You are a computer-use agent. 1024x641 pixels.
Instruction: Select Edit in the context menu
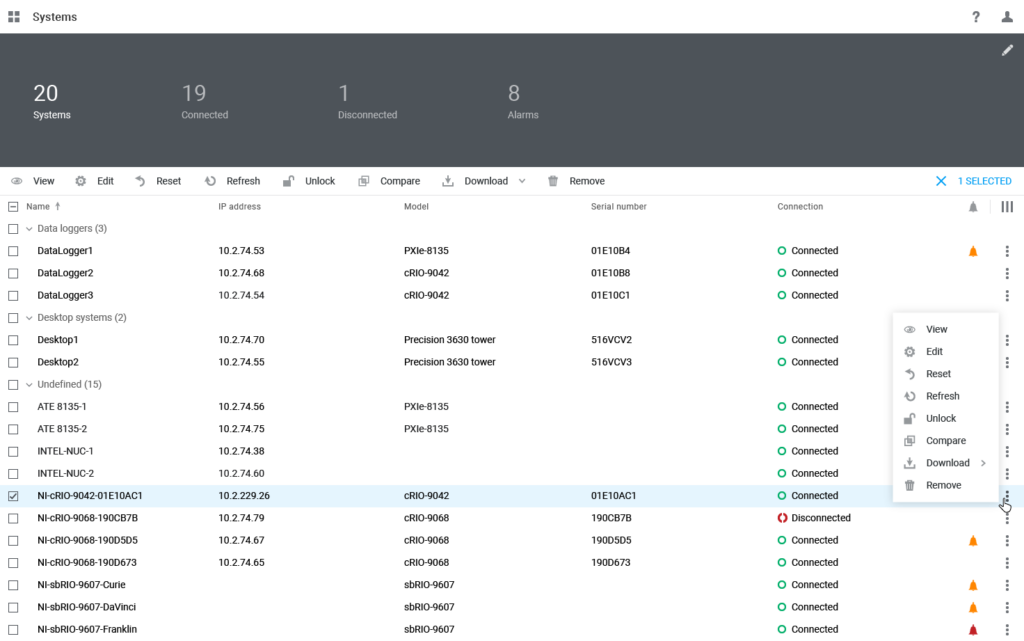pyautogui.click(x=946, y=351)
